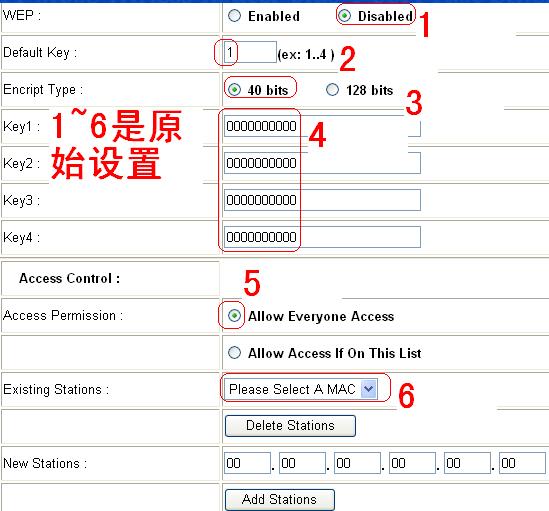Choose 40 bits encryption type

click(x=234, y=90)
